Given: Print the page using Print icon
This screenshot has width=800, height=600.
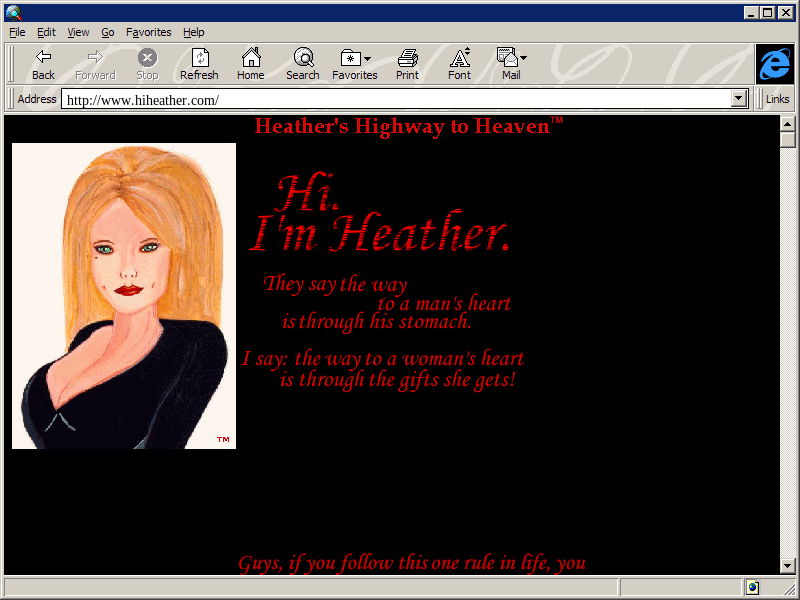Looking at the screenshot, I should (407, 58).
